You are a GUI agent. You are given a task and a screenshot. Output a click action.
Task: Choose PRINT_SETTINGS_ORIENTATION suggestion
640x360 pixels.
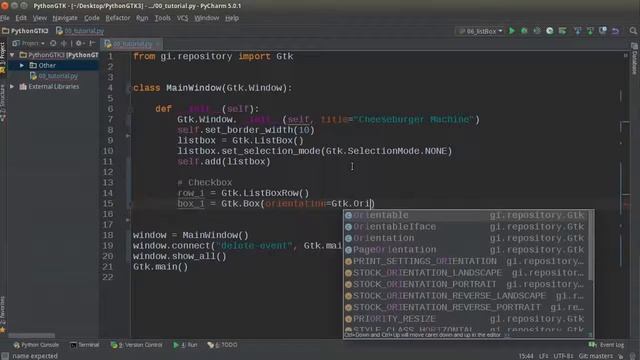[x=465, y=261]
